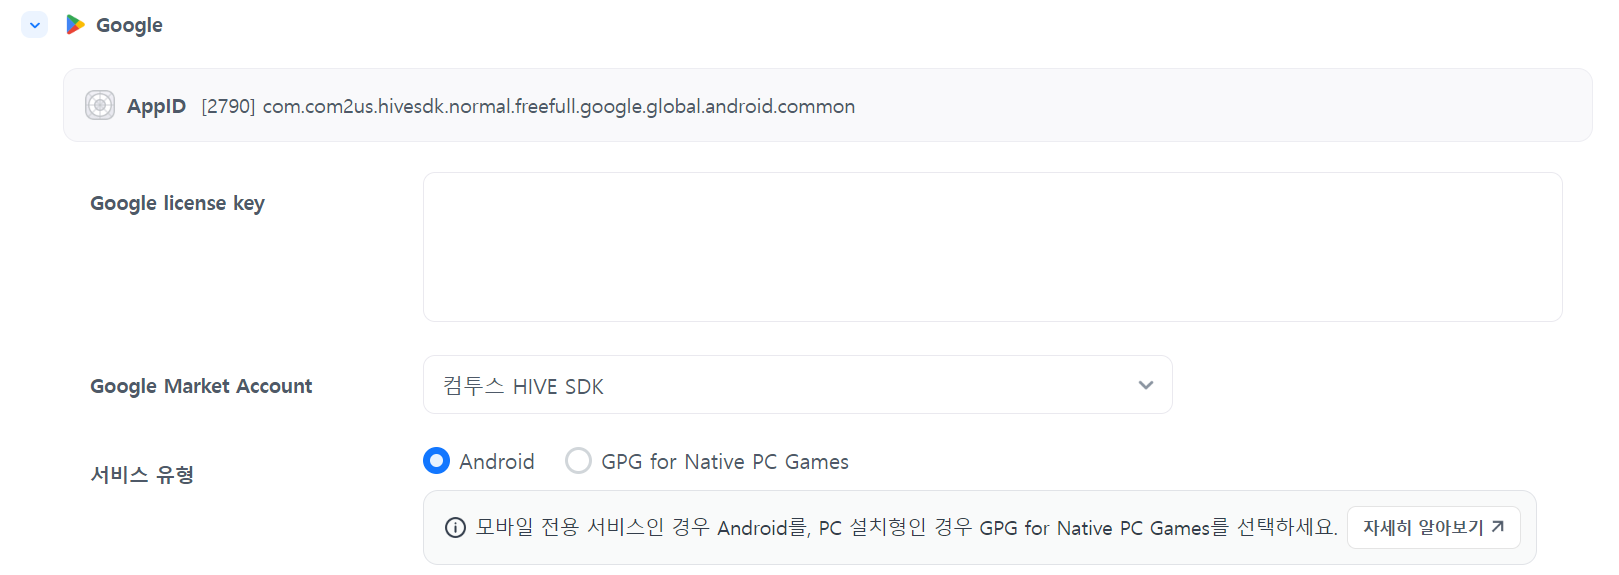Click the Google Market Account dropdown arrow
Image resolution: width=1619 pixels, height=575 pixels.
point(1146,386)
